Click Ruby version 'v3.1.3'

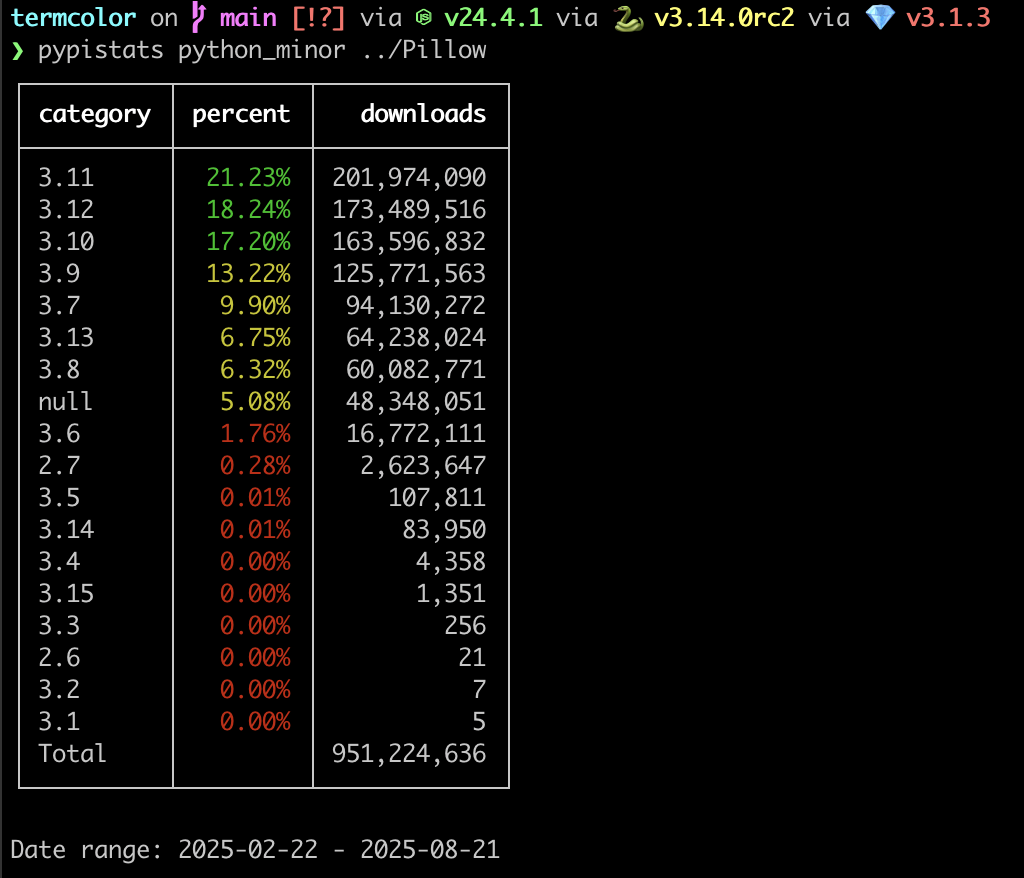click(x=948, y=18)
